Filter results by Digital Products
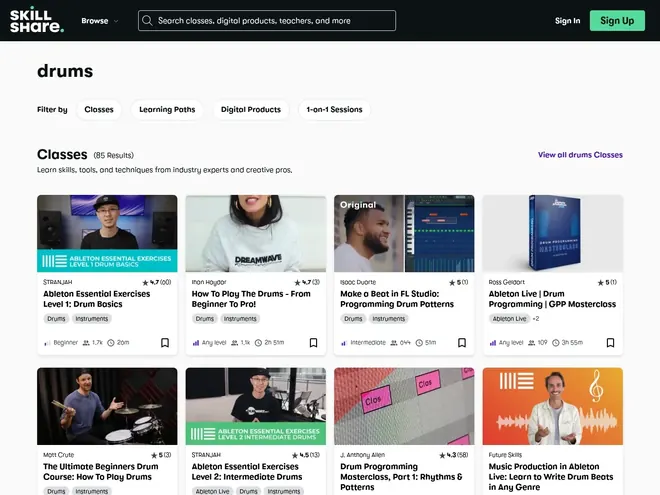The height and width of the screenshot is (495, 660). click(251, 109)
